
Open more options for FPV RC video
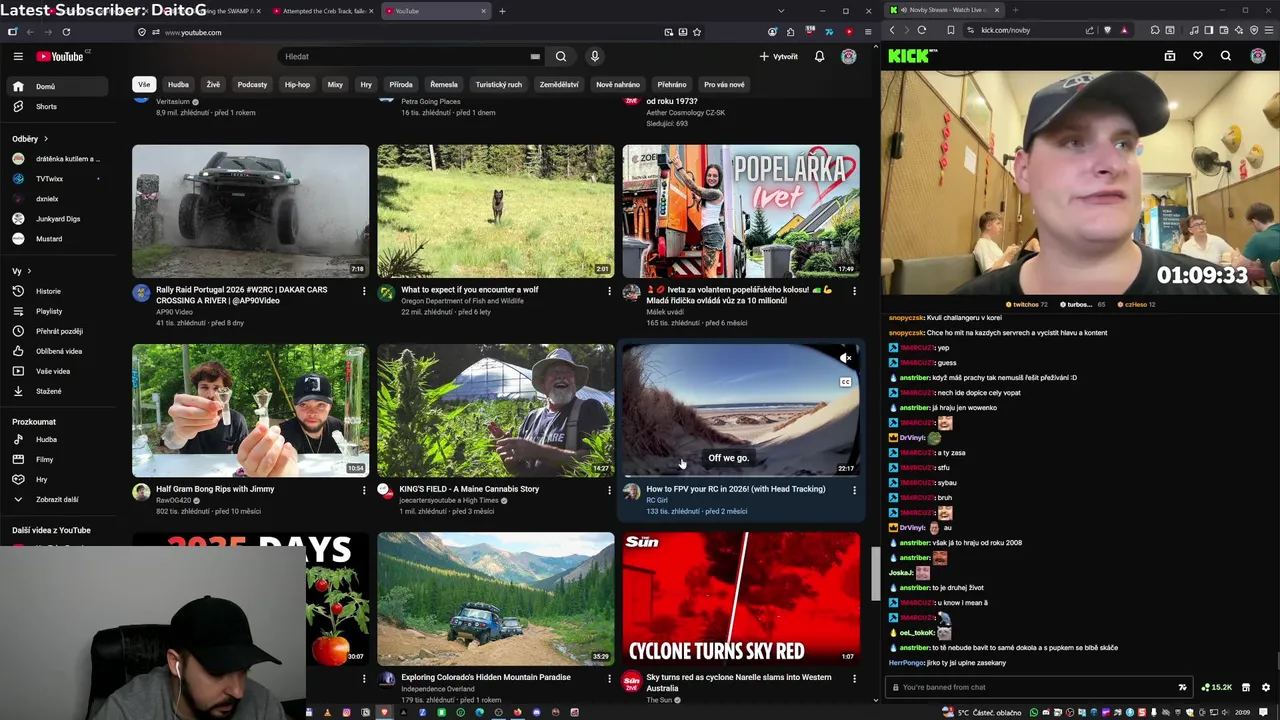tap(854, 490)
